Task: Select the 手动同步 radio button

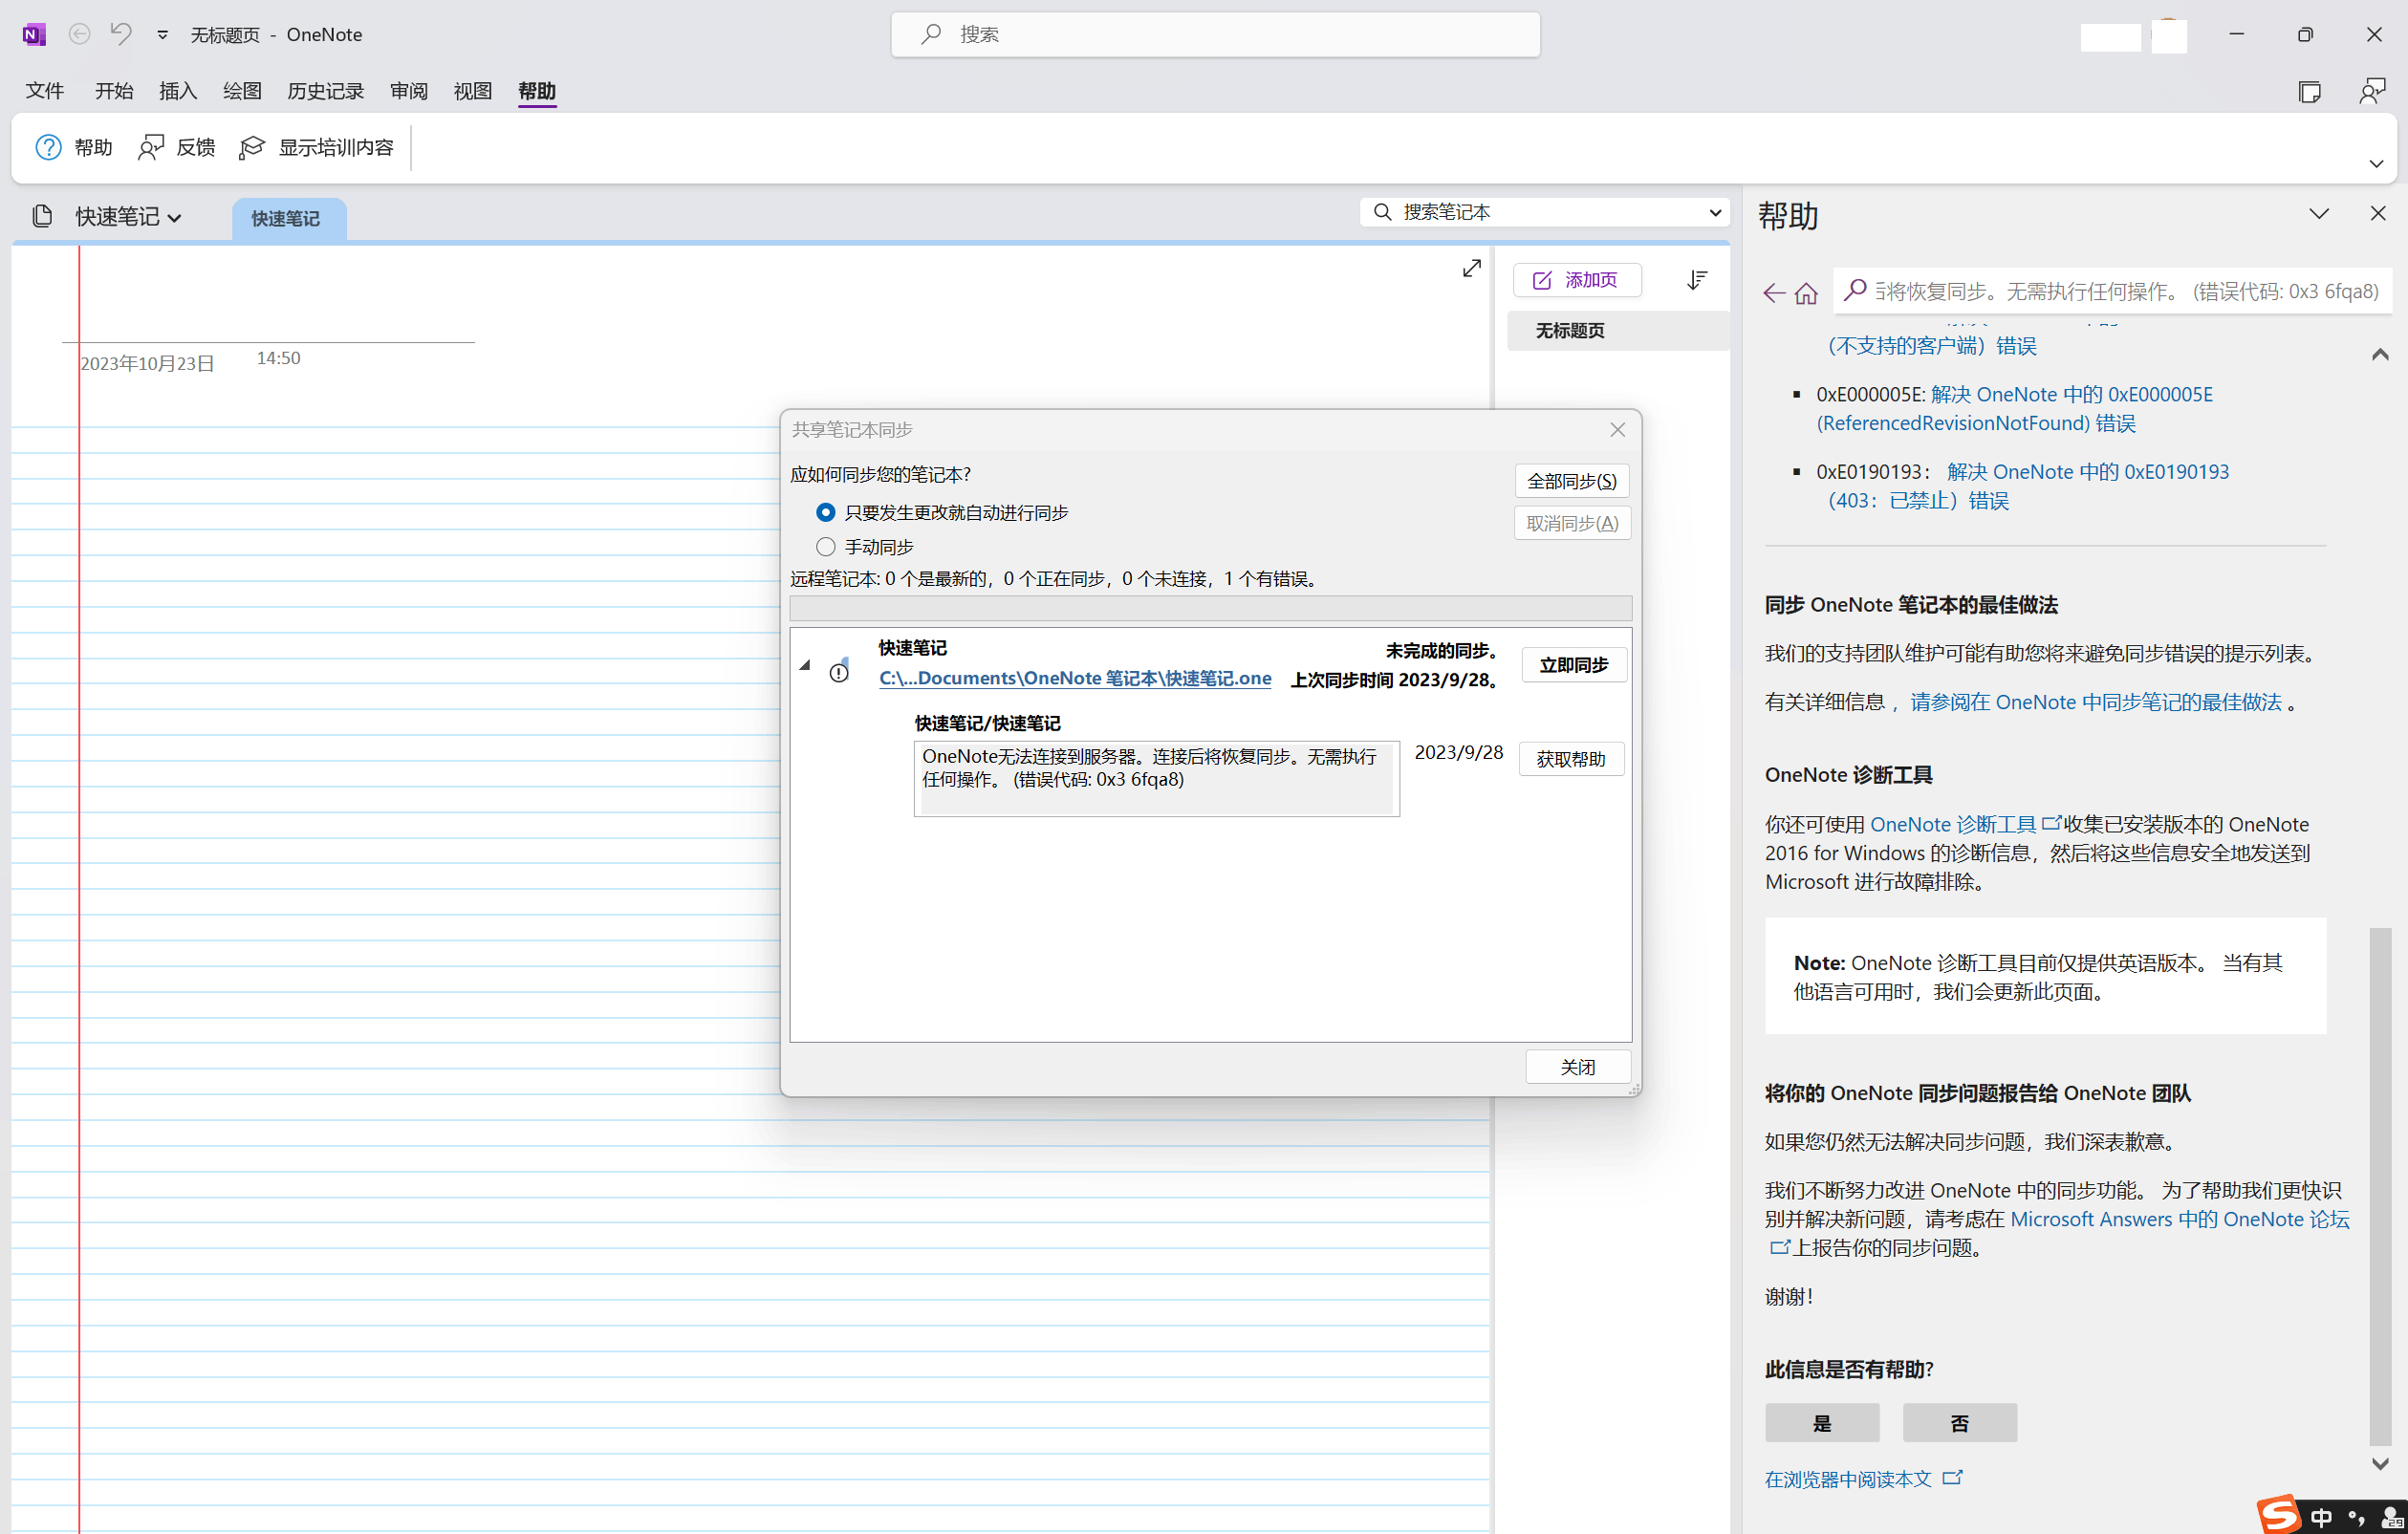Action: pyautogui.click(x=825, y=547)
